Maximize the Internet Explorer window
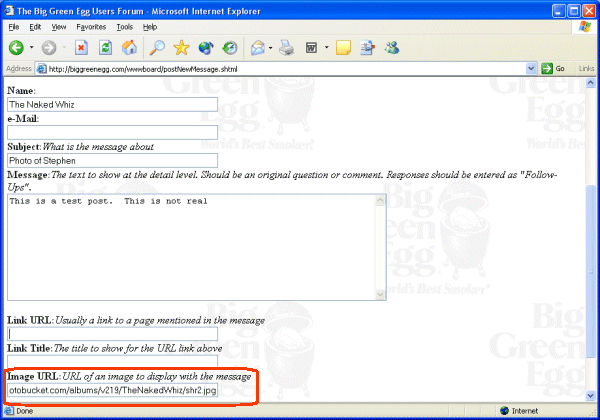This screenshot has height=420, width=600. point(574,11)
